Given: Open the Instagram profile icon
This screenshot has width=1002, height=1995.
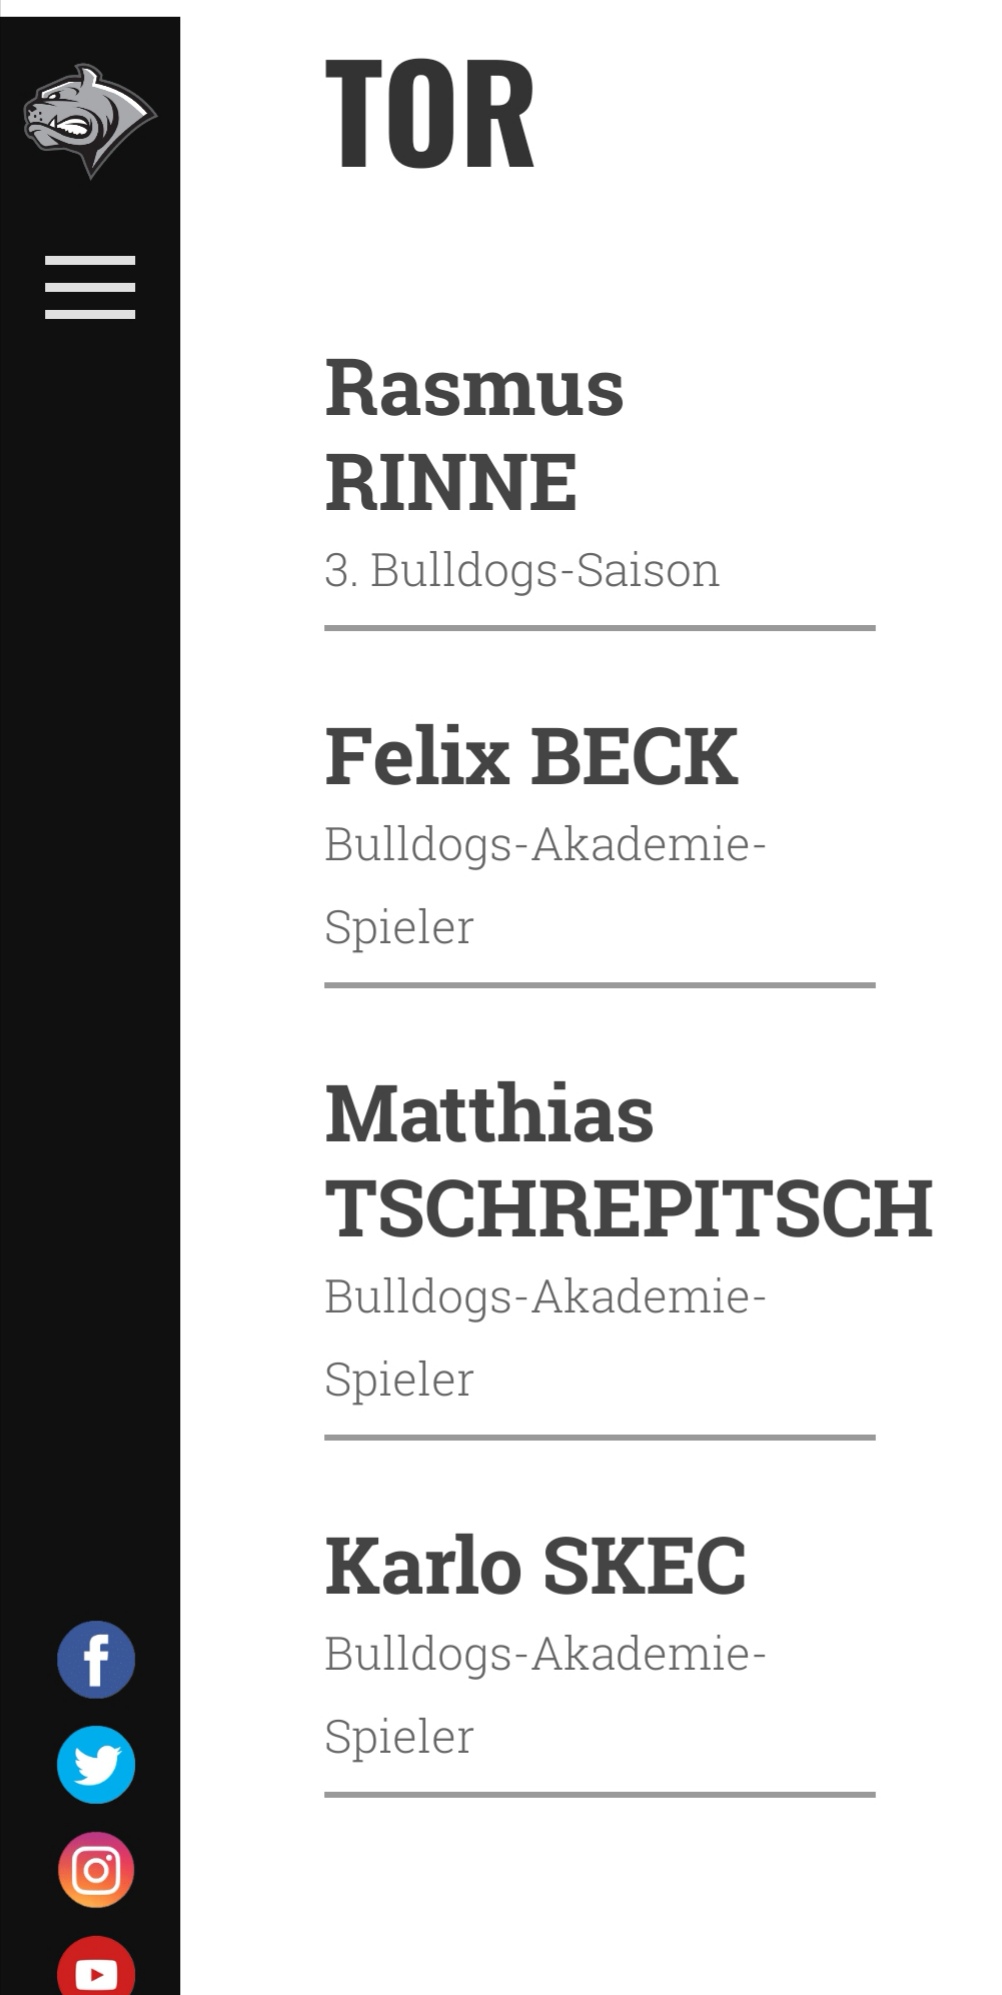Looking at the screenshot, I should click(96, 1869).
